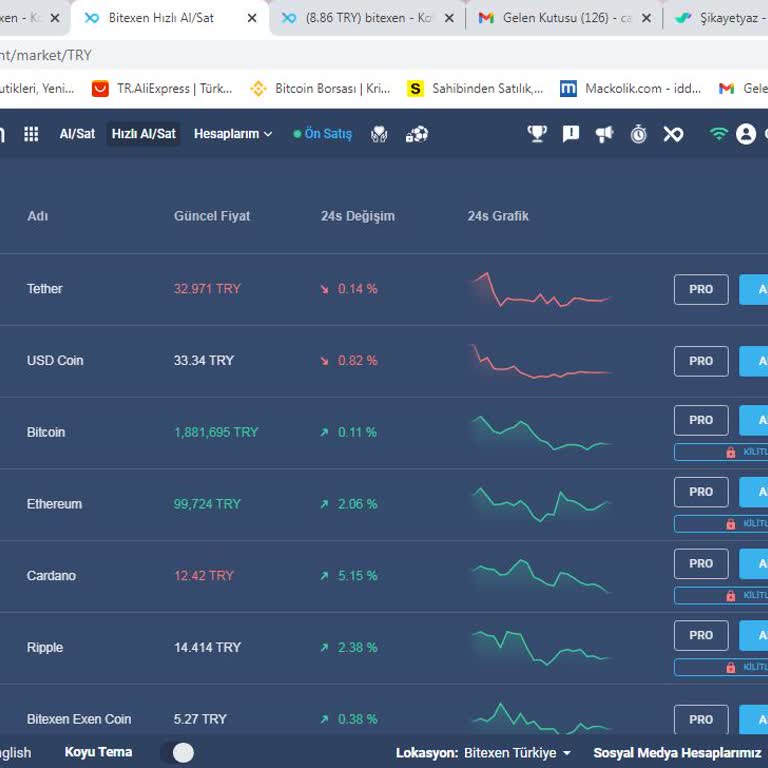
Task: Open the Ön Satış menu item
Action: pos(322,134)
